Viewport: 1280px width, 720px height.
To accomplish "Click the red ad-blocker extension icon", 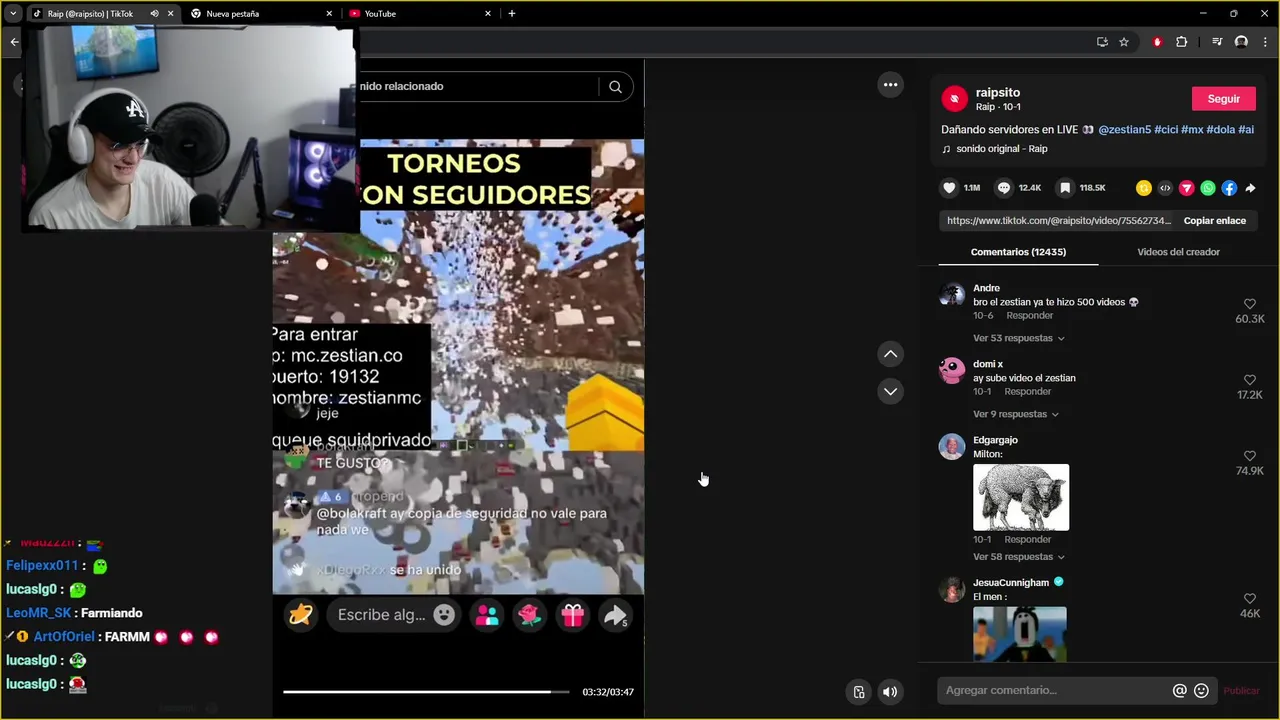I will pos(1157,42).
